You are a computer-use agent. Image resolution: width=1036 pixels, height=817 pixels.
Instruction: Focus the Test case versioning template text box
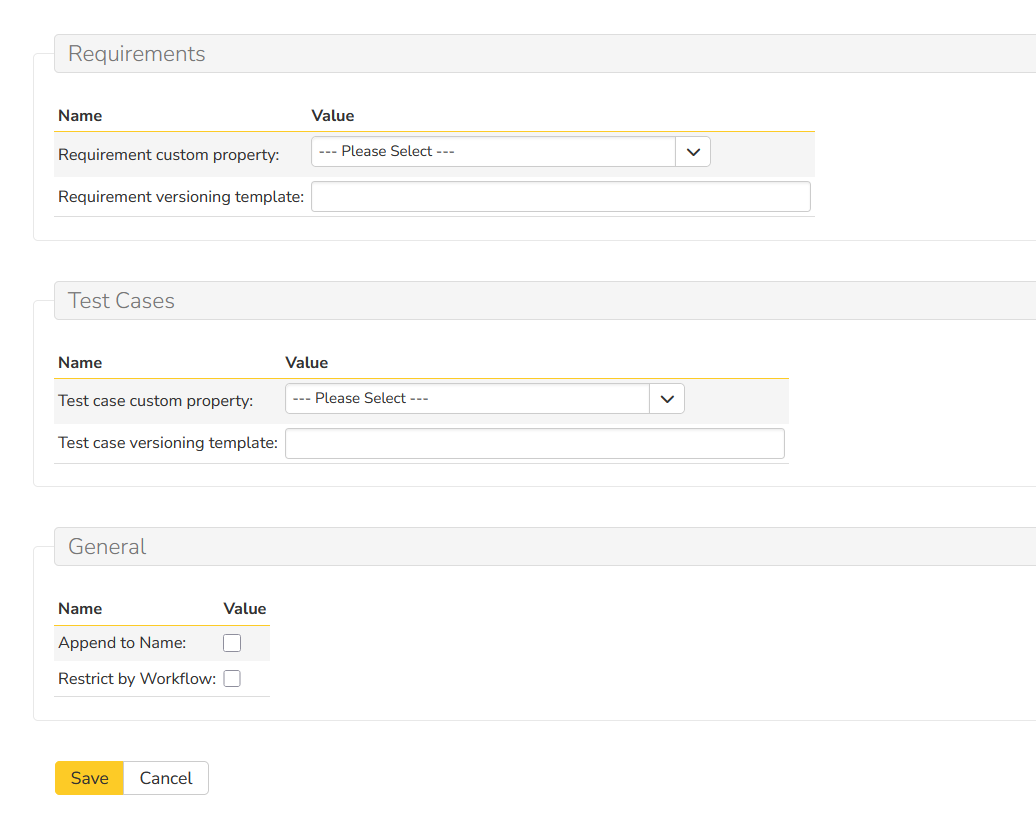click(534, 444)
